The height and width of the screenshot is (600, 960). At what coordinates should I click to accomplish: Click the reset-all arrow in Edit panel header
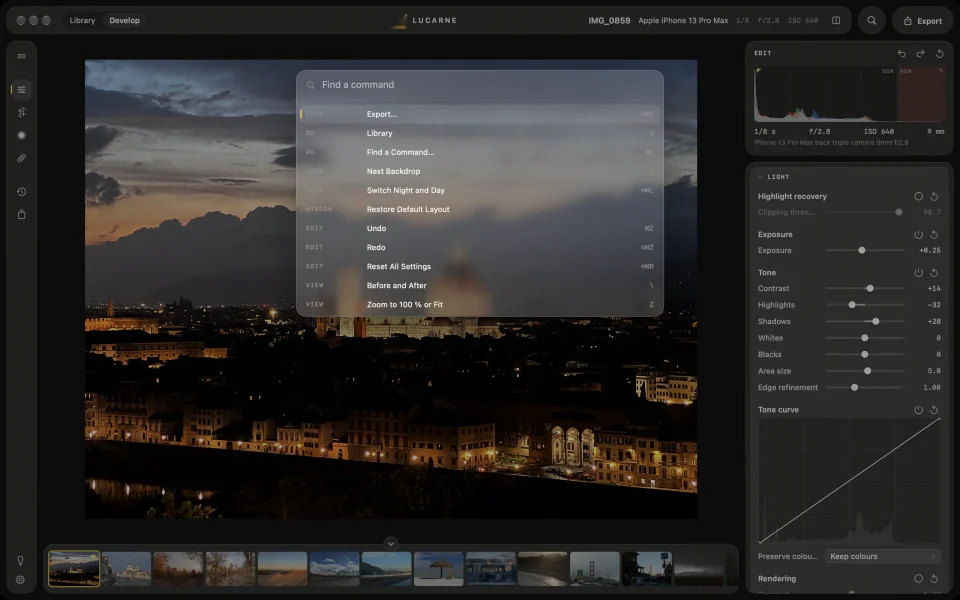(940, 53)
